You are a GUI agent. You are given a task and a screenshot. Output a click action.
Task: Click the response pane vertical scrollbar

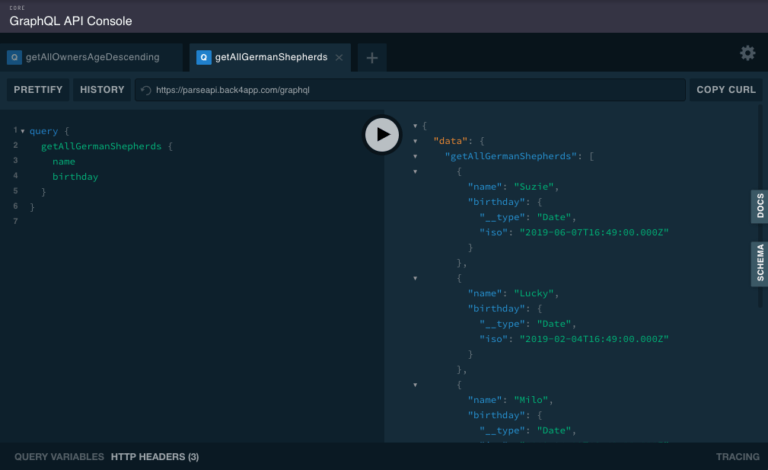pyautogui.click(x=761, y=206)
